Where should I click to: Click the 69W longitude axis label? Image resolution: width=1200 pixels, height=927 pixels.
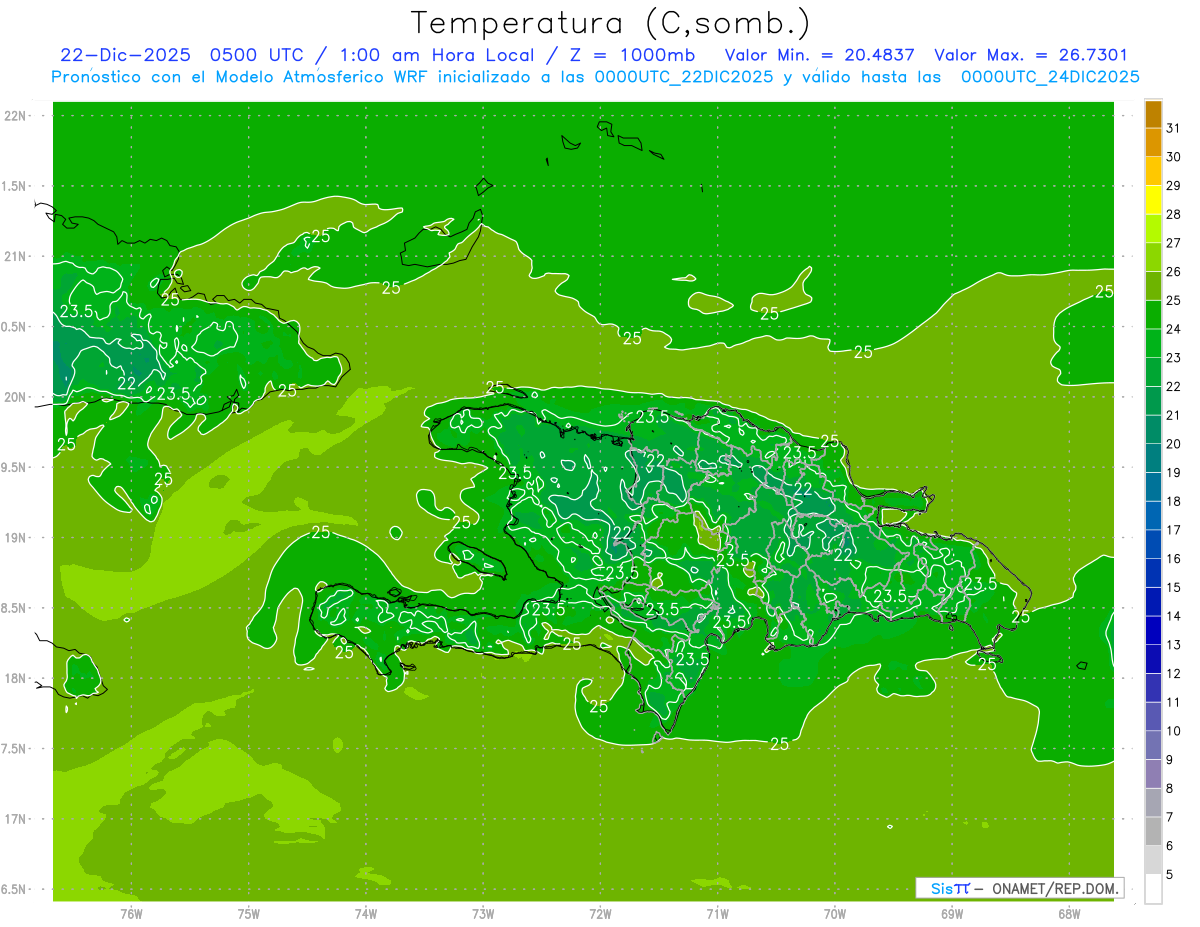click(x=952, y=913)
